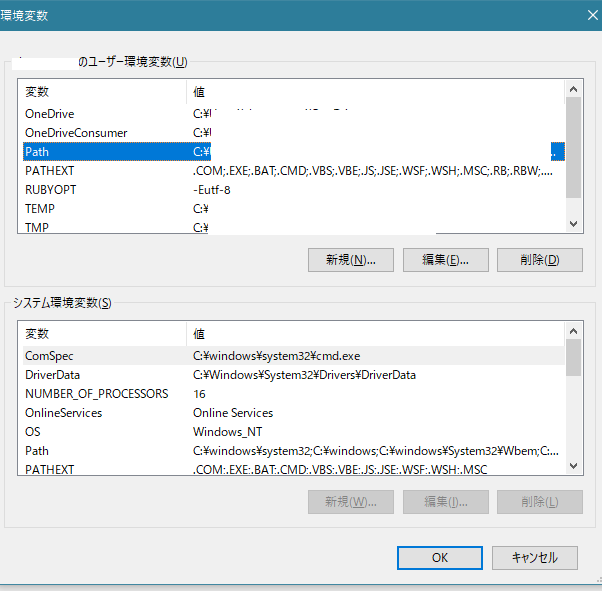Click the Online Services value
The height and width of the screenshot is (591, 602).
coord(233,413)
